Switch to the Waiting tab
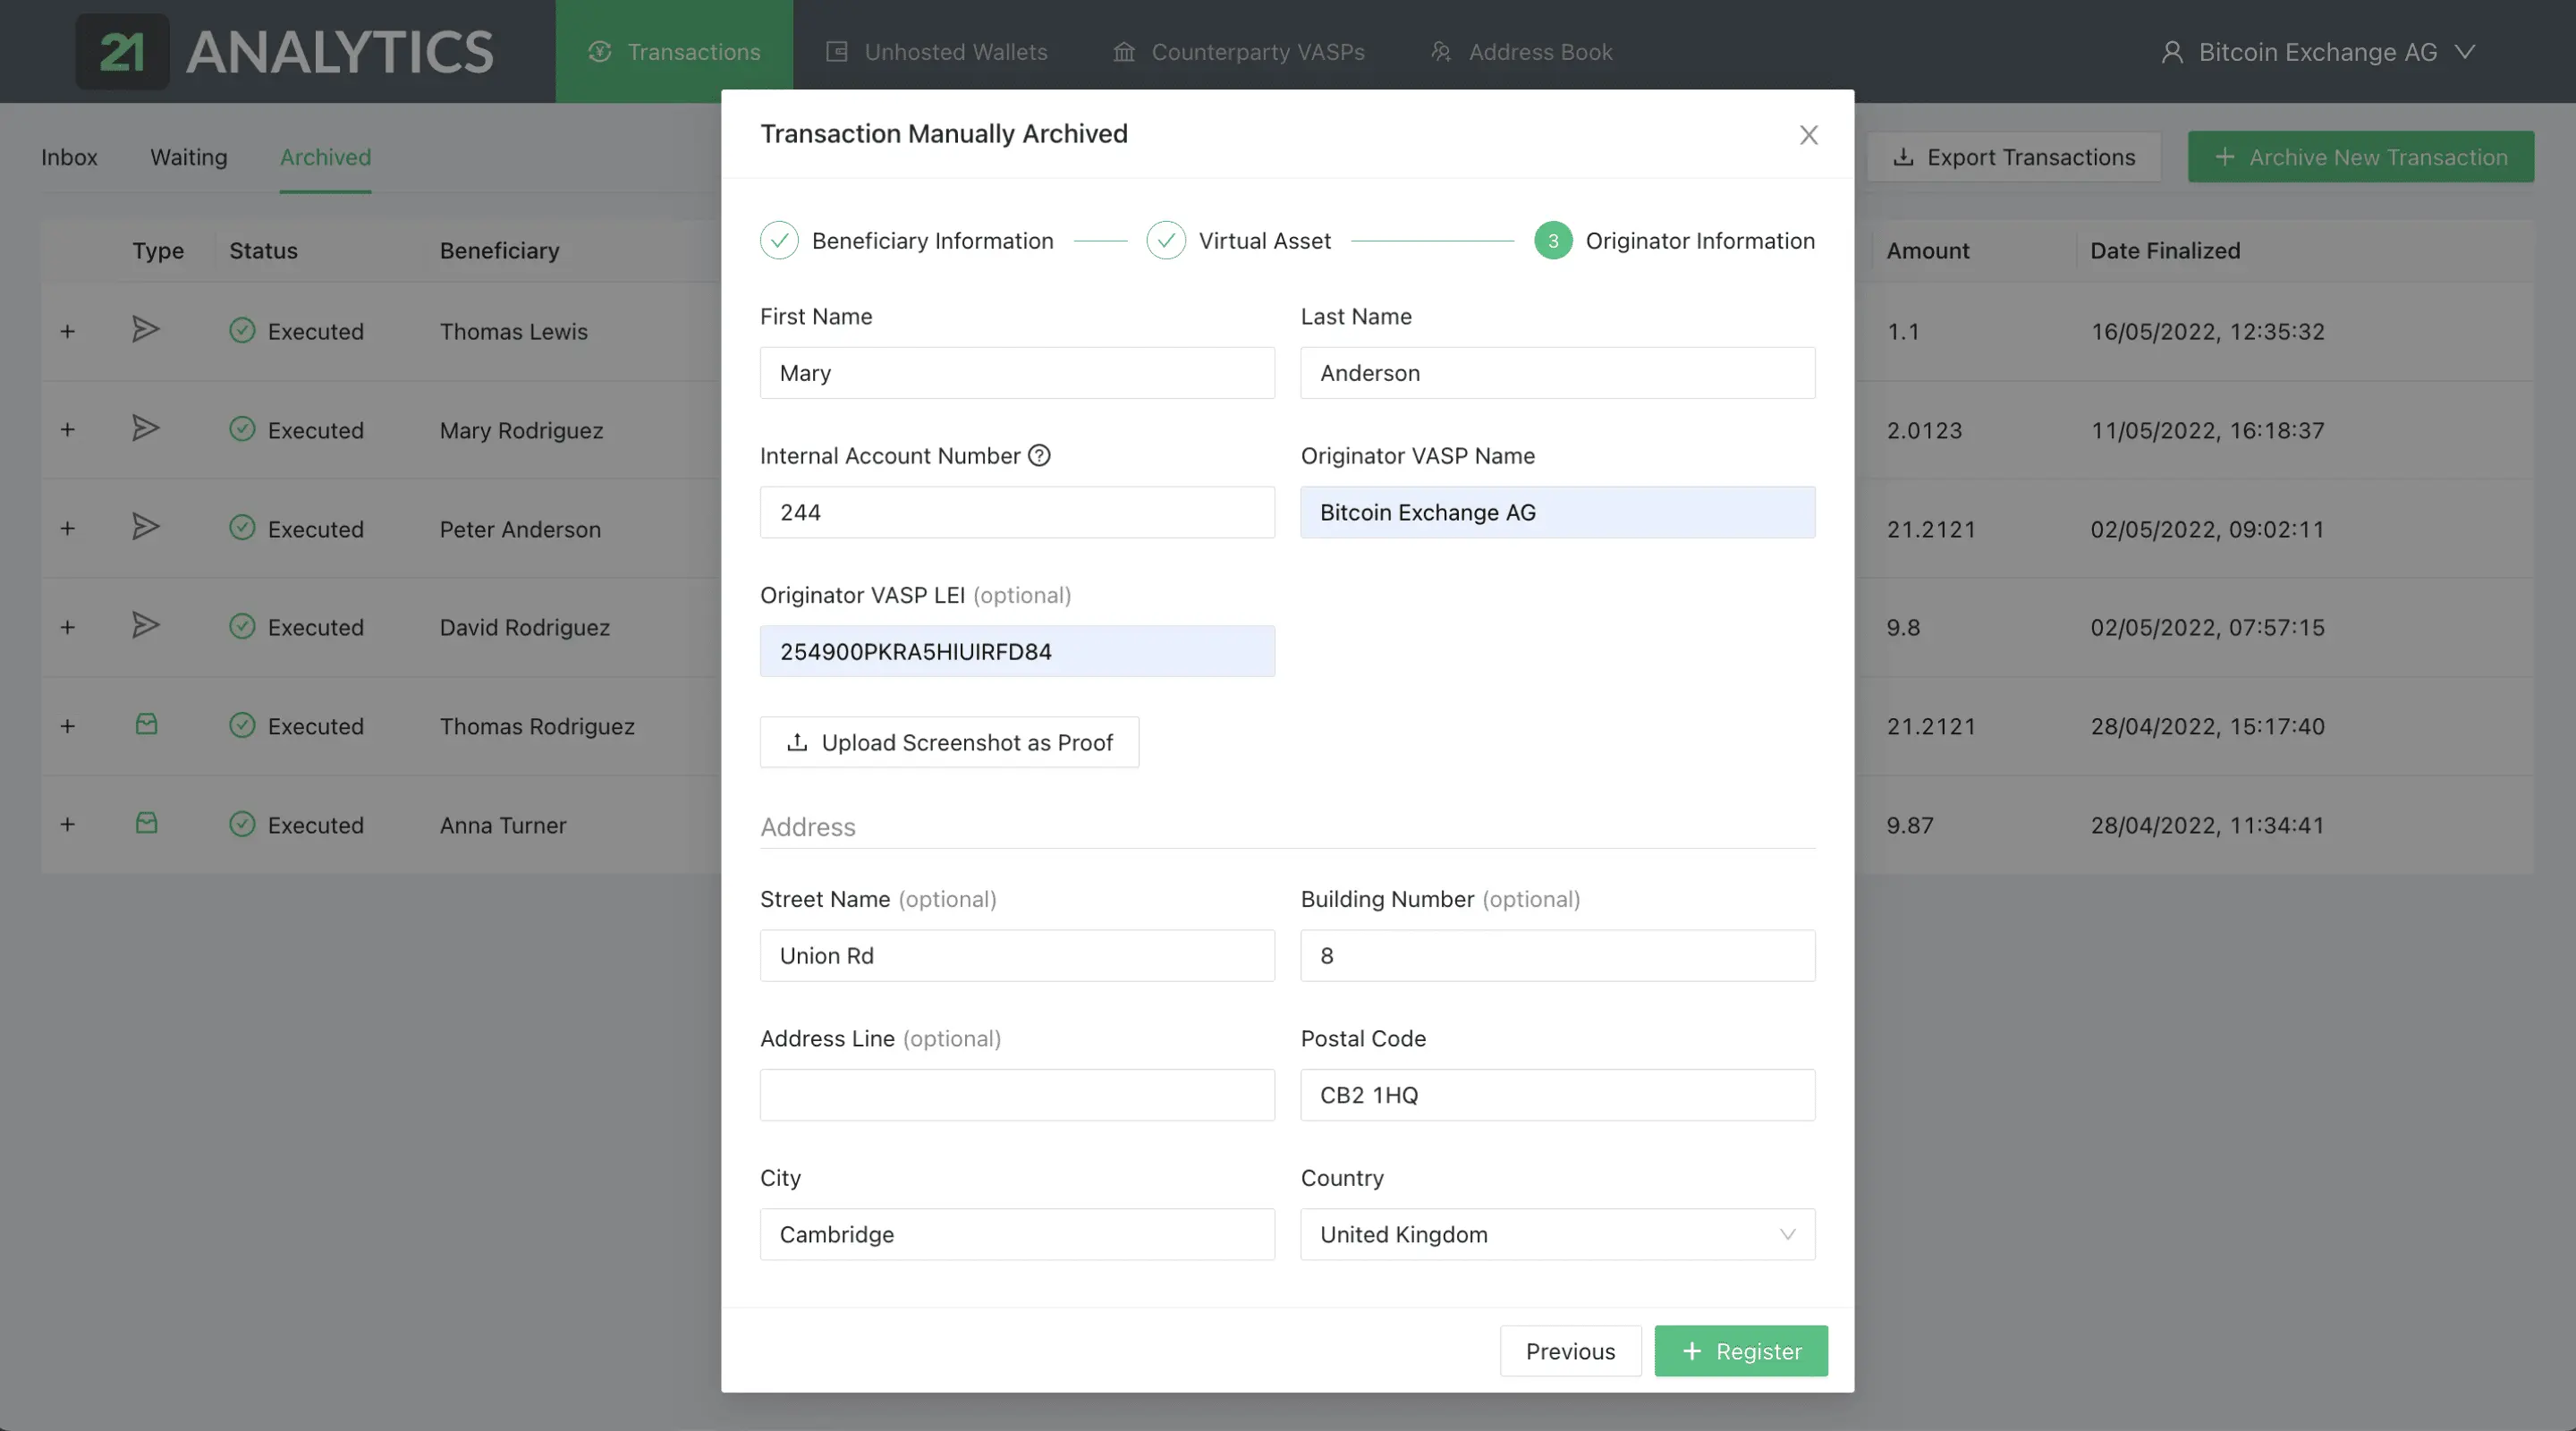 pyautogui.click(x=188, y=156)
